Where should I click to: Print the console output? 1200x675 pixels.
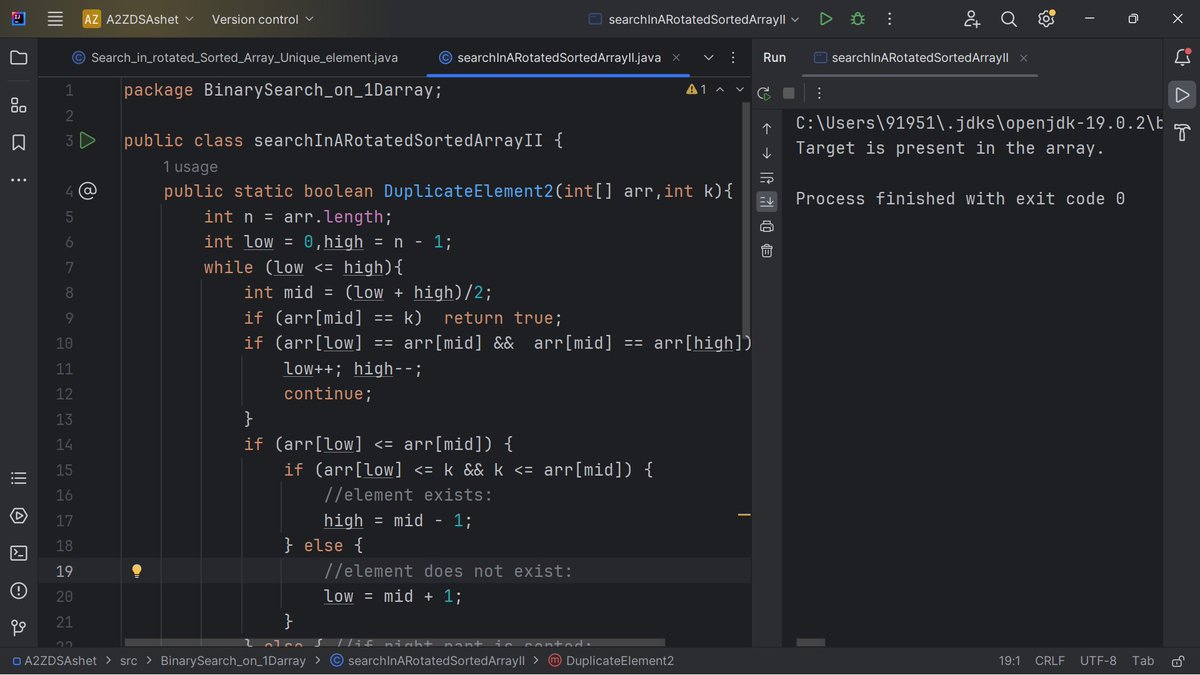tap(766, 225)
